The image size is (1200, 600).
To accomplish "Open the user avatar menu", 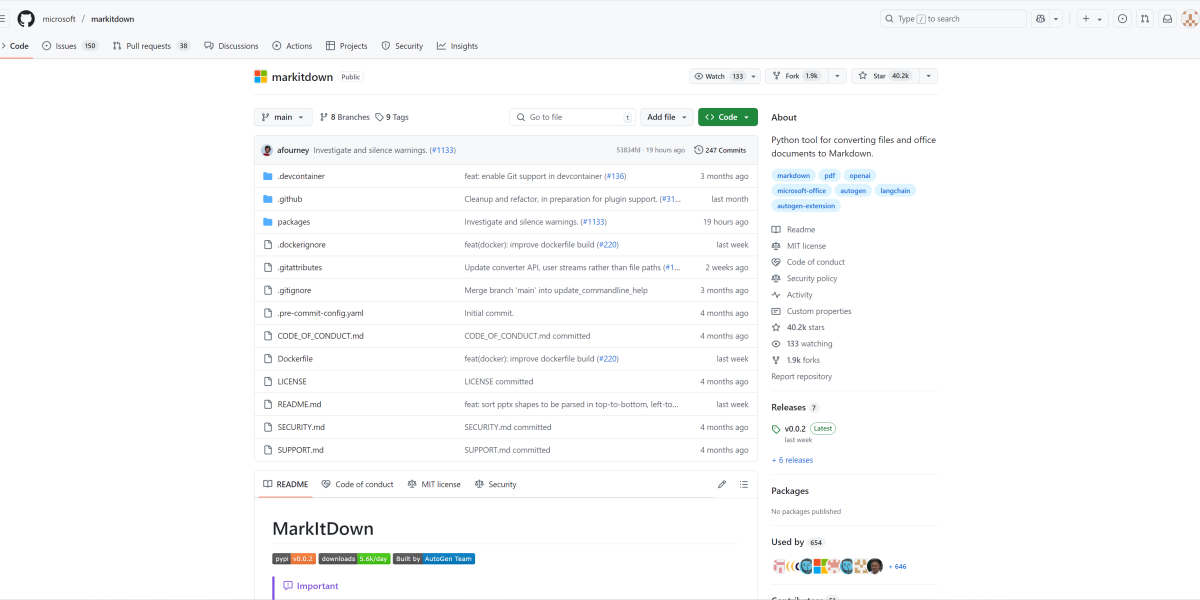I will coord(1190,18).
